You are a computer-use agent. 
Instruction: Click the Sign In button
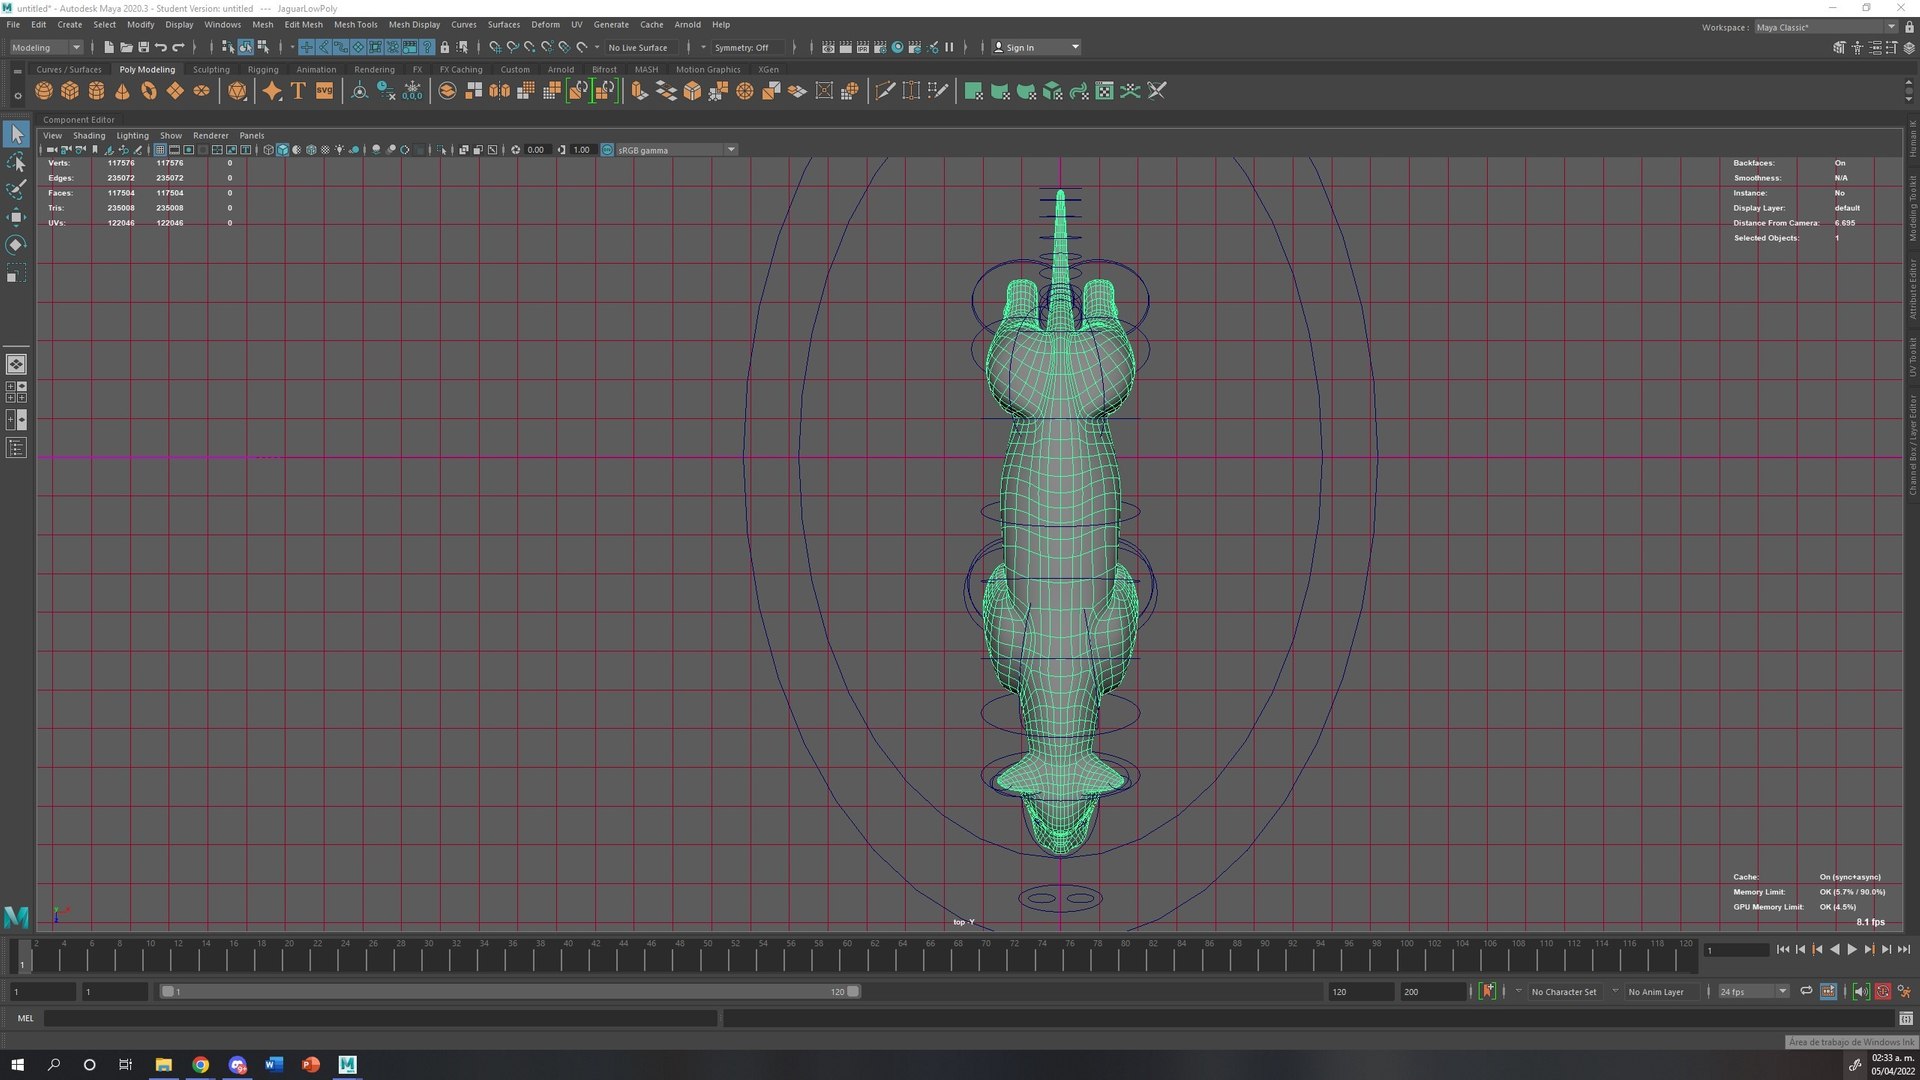(x=1036, y=47)
